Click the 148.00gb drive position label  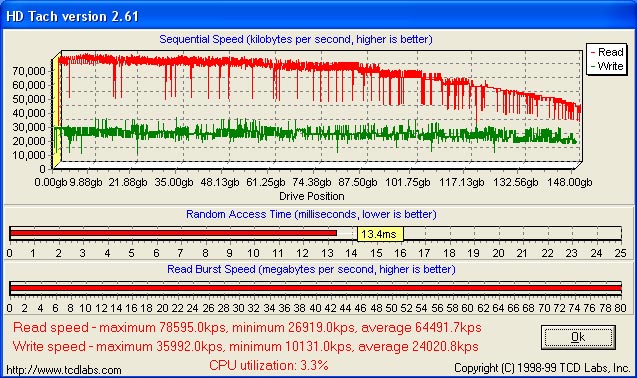570,182
